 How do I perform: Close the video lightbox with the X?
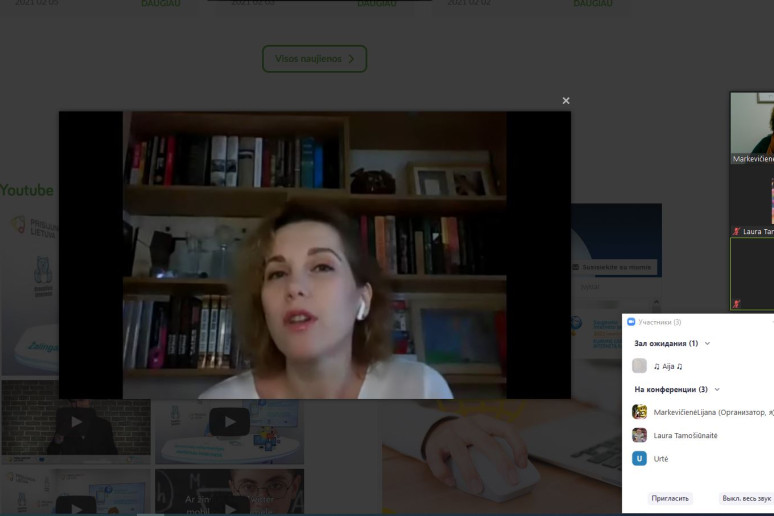pos(566,101)
